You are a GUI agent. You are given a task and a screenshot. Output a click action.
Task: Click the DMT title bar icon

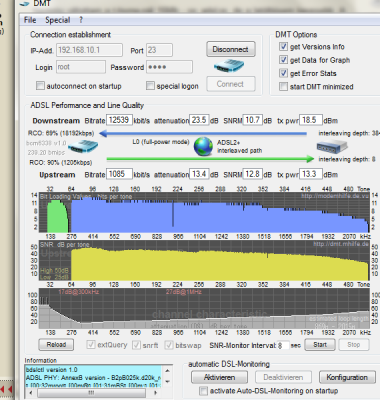(24, 3)
